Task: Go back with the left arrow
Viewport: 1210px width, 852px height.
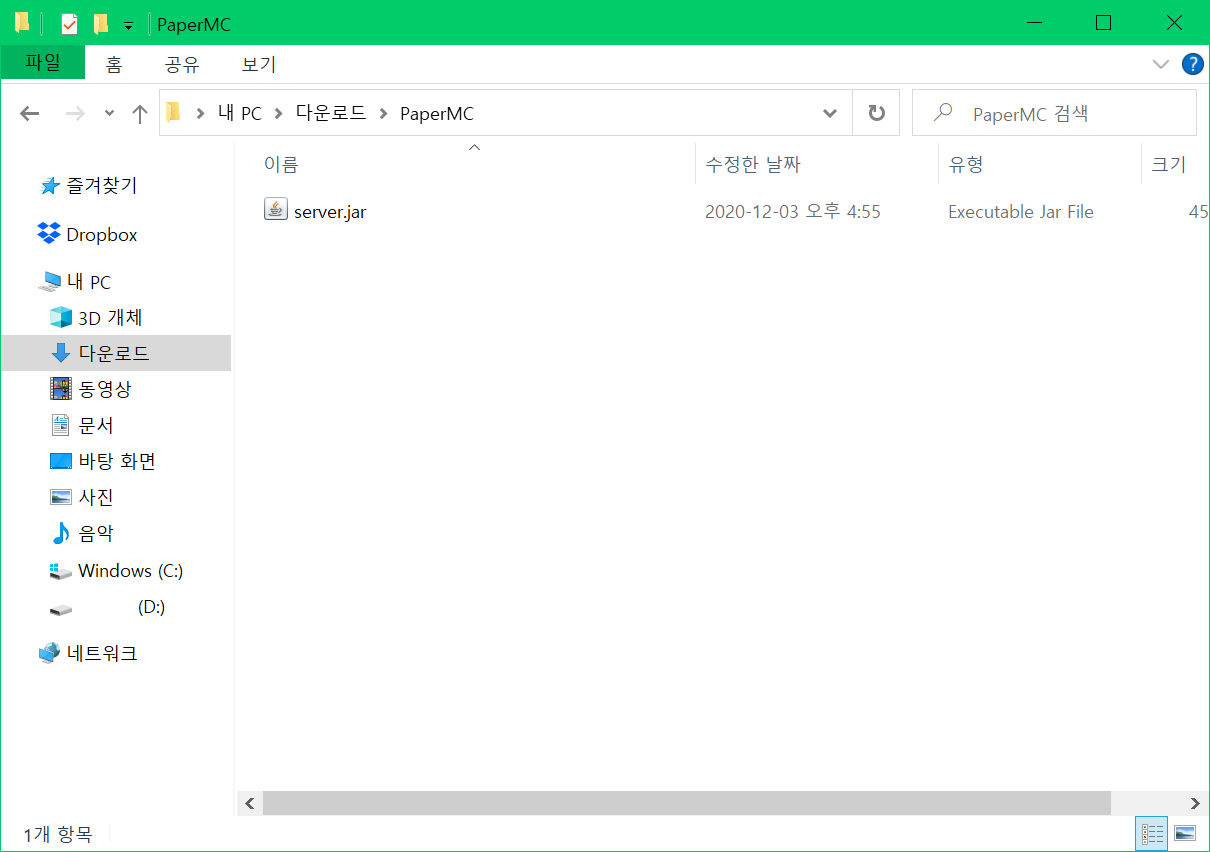Action: point(30,113)
